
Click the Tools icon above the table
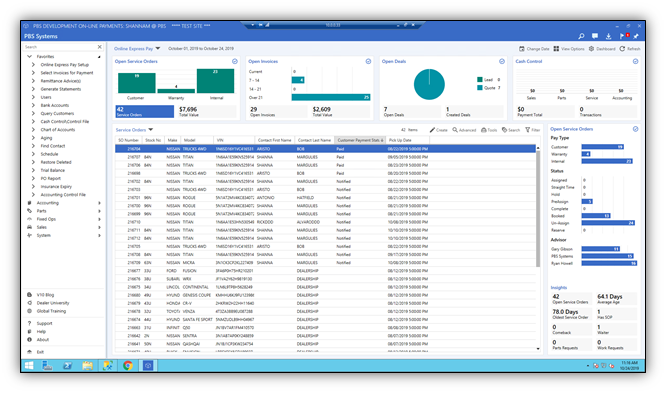484,130
